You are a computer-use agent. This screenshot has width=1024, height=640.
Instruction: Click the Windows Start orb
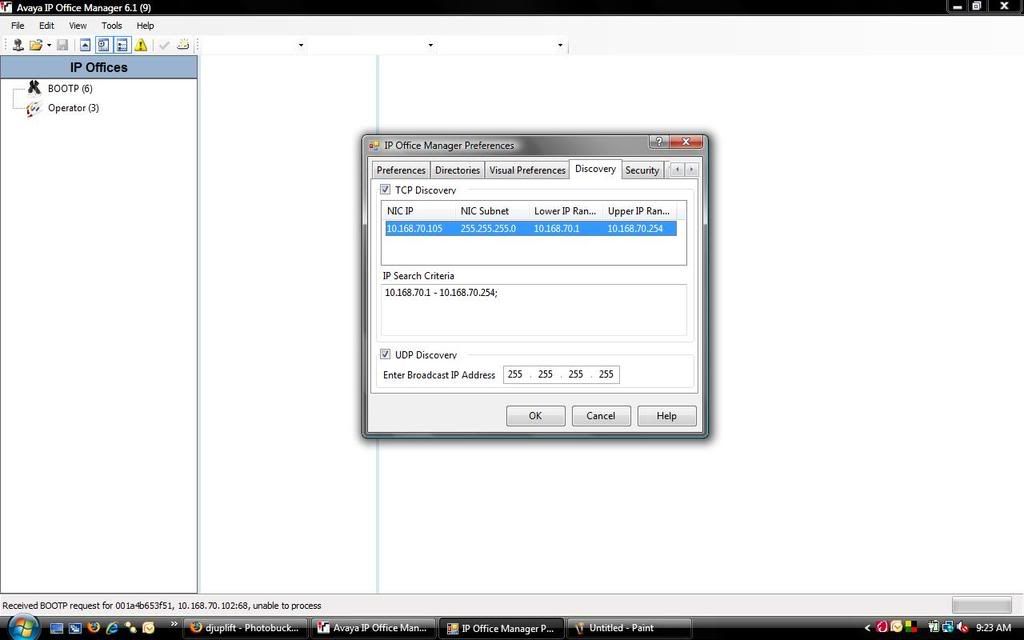tap(24, 628)
